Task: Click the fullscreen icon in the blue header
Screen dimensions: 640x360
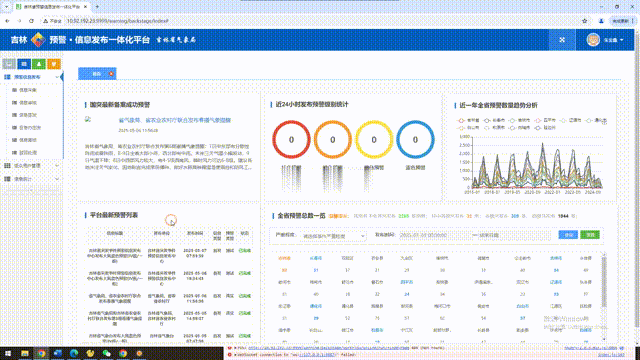Action: pos(562,40)
